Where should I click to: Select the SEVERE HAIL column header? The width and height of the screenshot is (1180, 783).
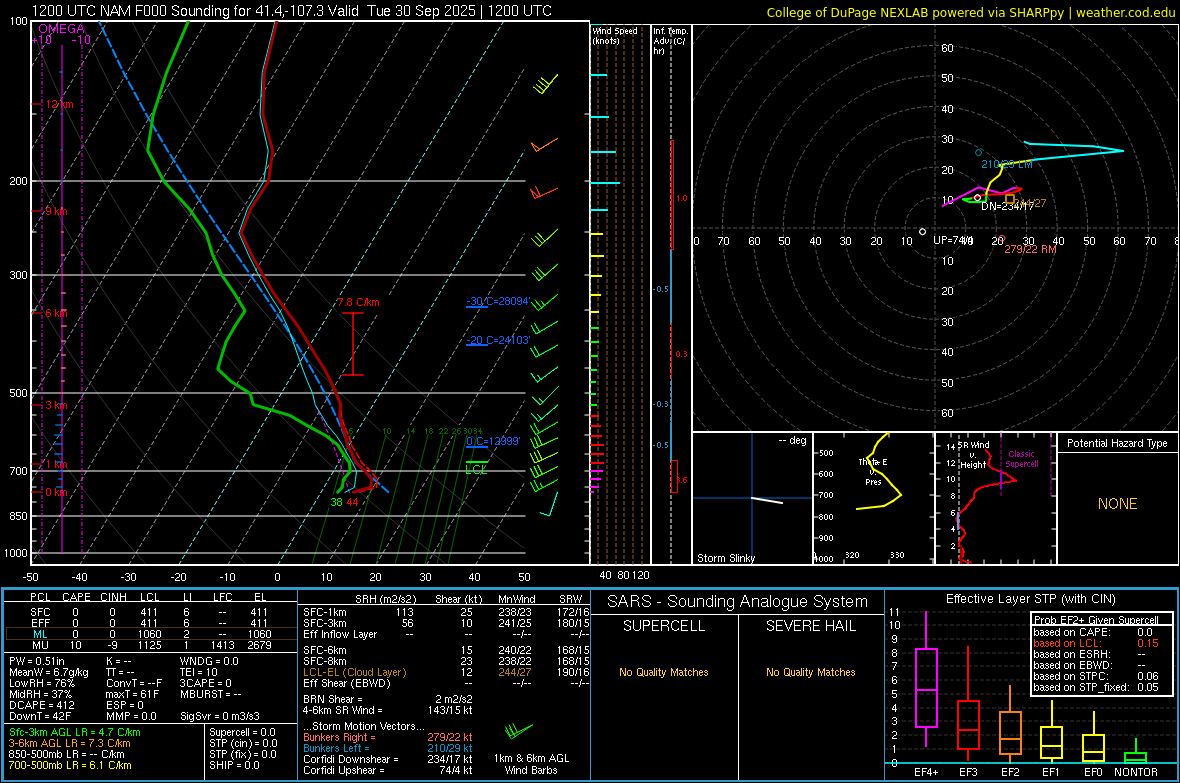click(x=810, y=626)
